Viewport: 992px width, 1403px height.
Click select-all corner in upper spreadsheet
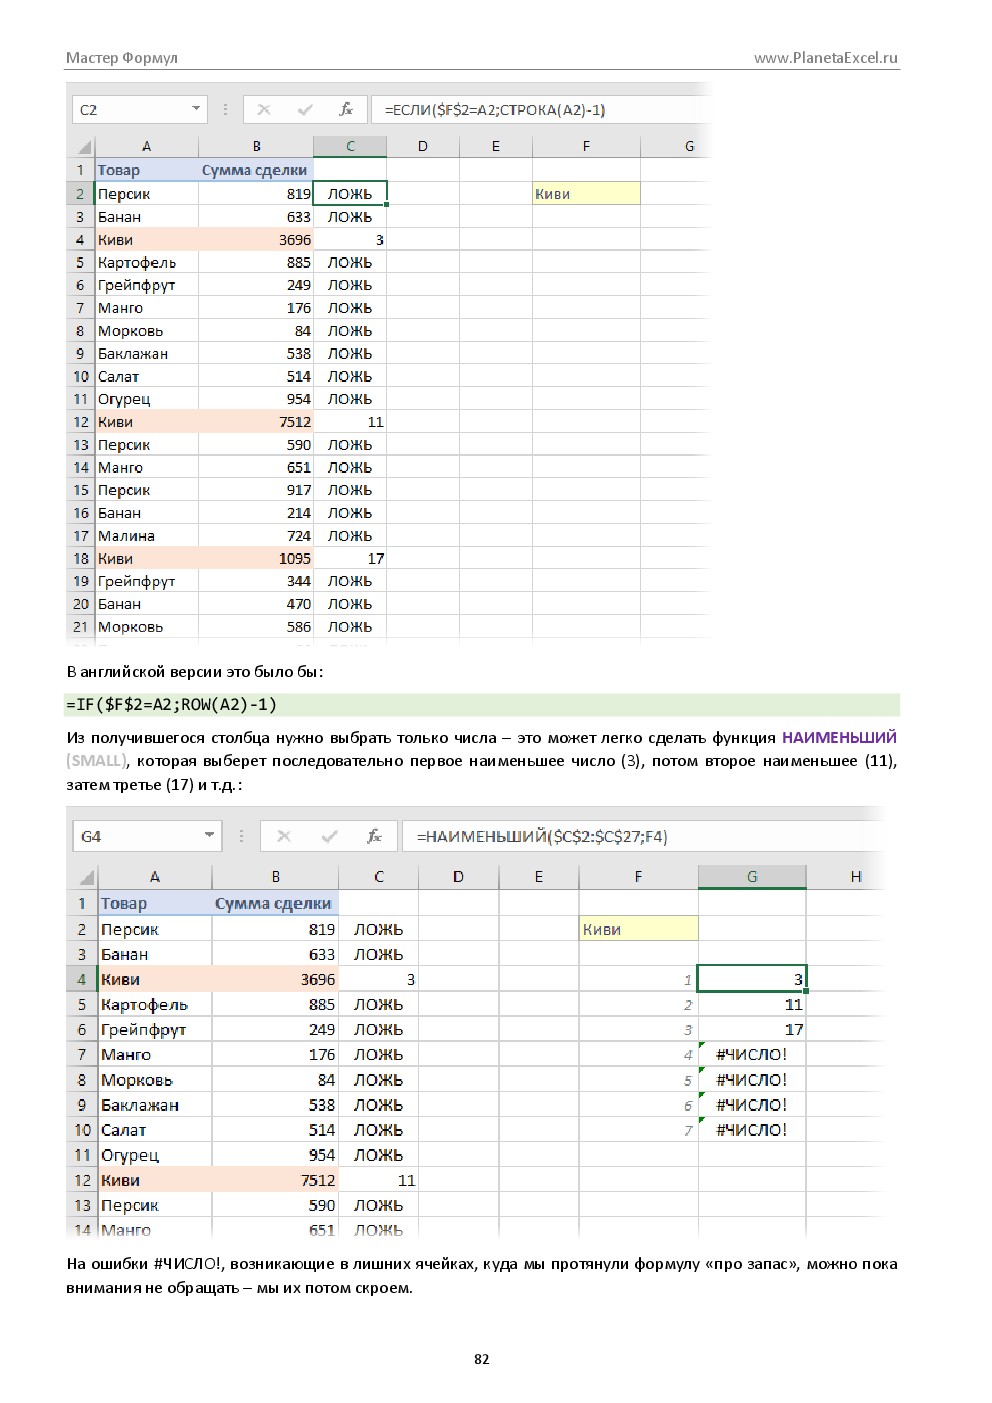click(82, 146)
